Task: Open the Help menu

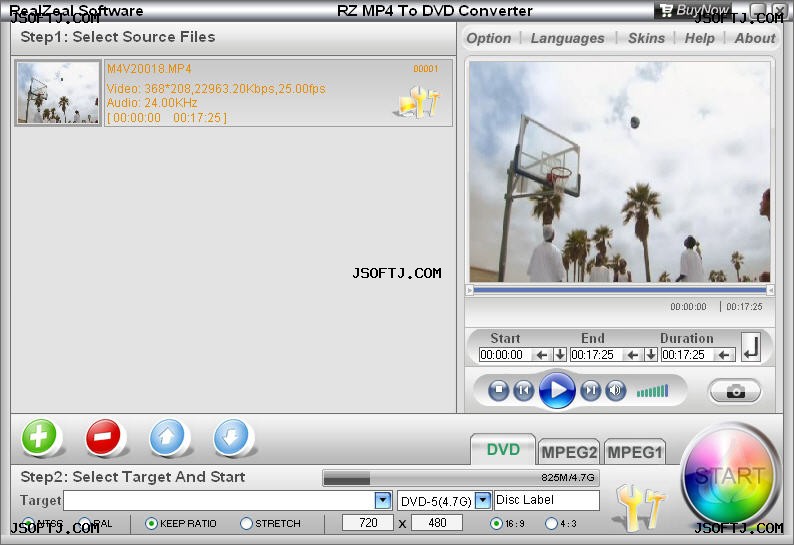Action: click(x=700, y=38)
